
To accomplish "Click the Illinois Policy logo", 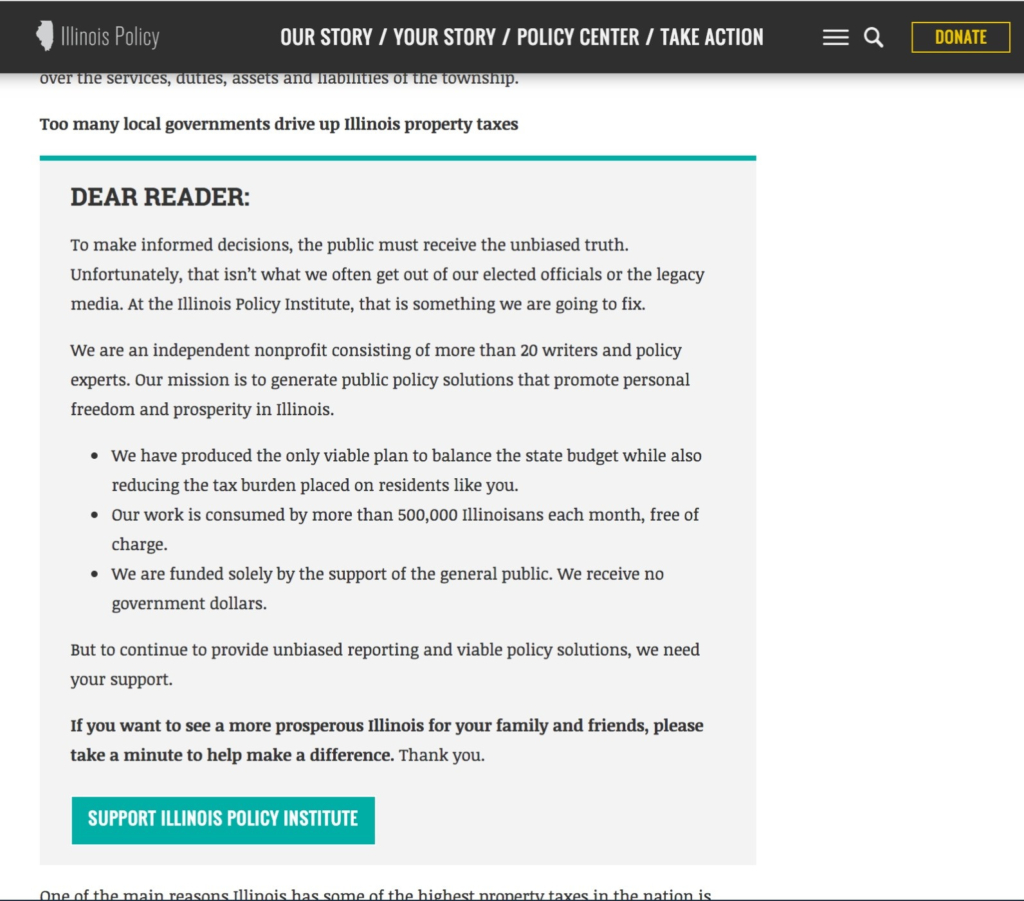I will coord(98,36).
